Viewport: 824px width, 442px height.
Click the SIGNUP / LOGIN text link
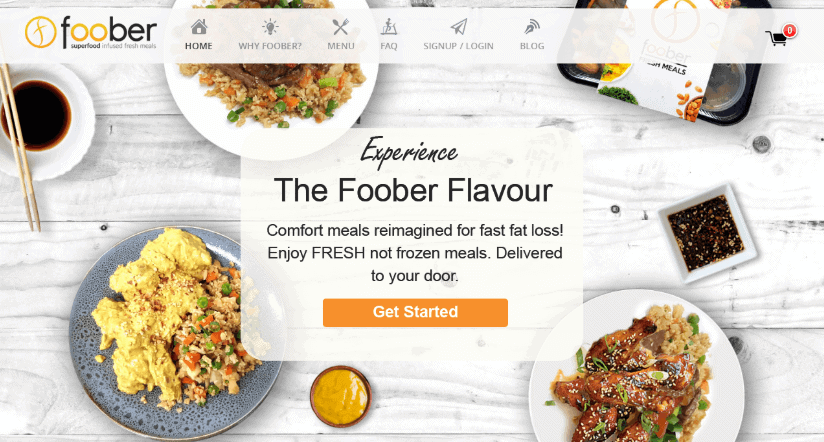click(458, 46)
